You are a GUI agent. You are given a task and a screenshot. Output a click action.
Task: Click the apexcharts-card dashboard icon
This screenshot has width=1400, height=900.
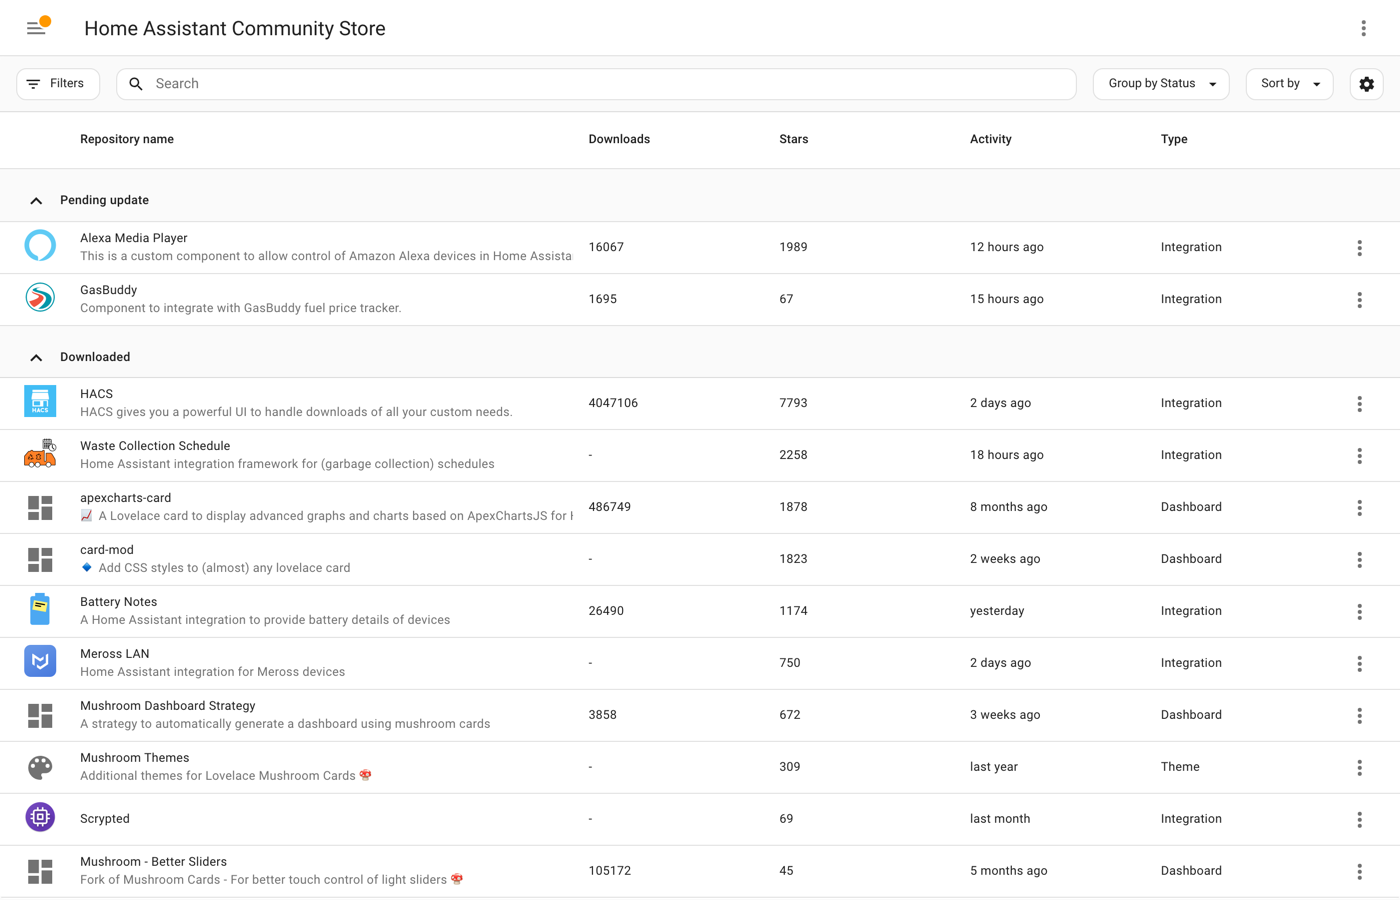40,507
